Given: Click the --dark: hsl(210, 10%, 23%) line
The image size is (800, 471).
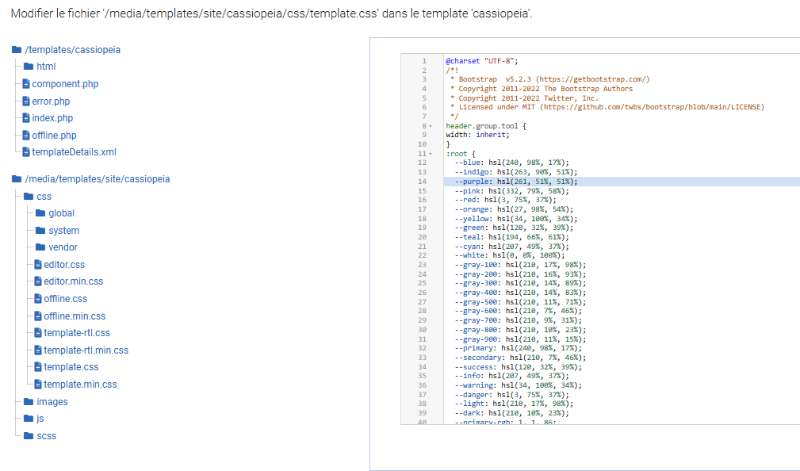Looking at the screenshot, I should 512,413.
